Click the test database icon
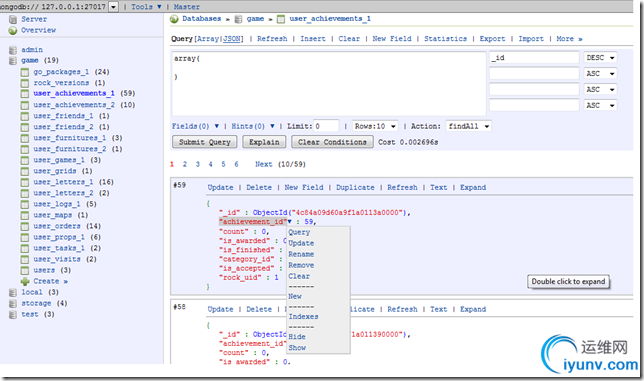Screen dimensions: 644x381 pyautogui.click(x=13, y=314)
